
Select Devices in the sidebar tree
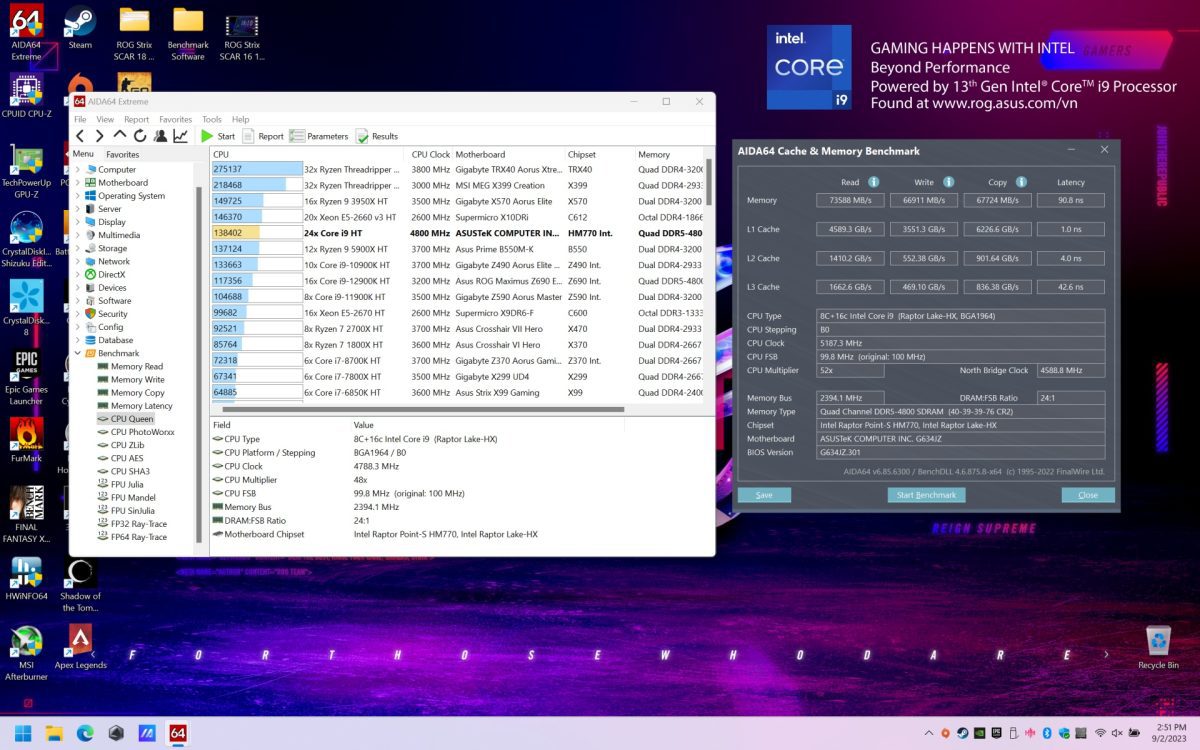pyautogui.click(x=105, y=287)
